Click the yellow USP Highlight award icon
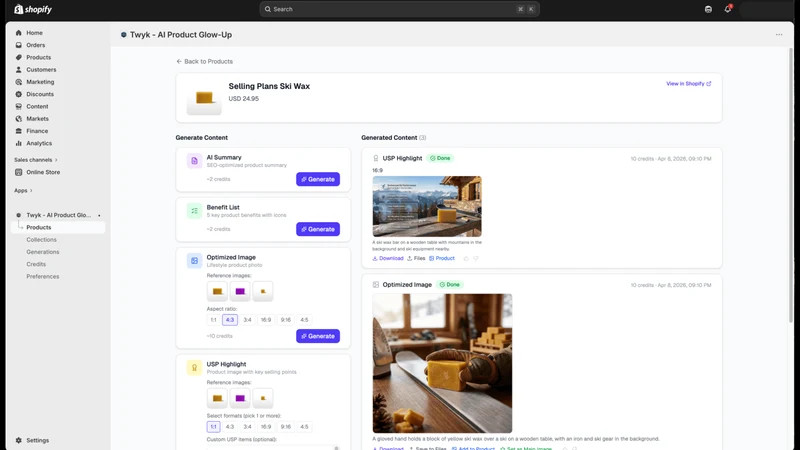 pyautogui.click(x=194, y=367)
